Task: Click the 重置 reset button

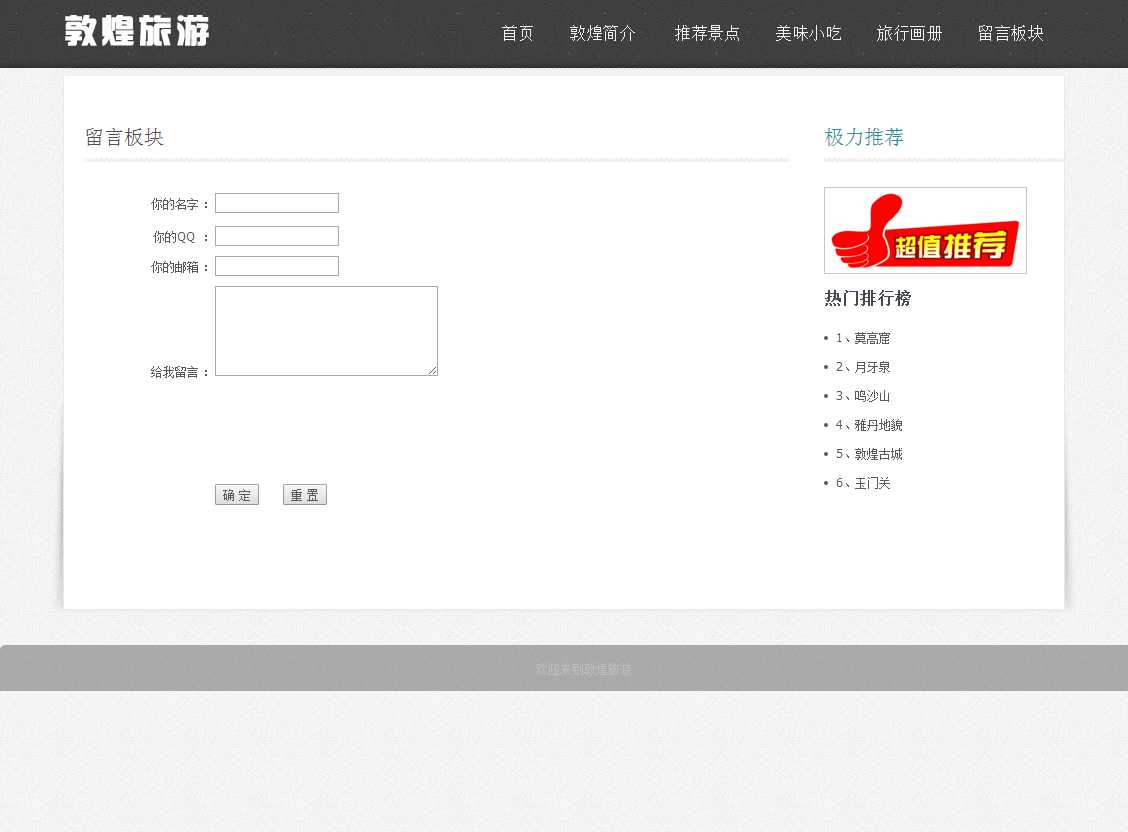Action: 305,495
